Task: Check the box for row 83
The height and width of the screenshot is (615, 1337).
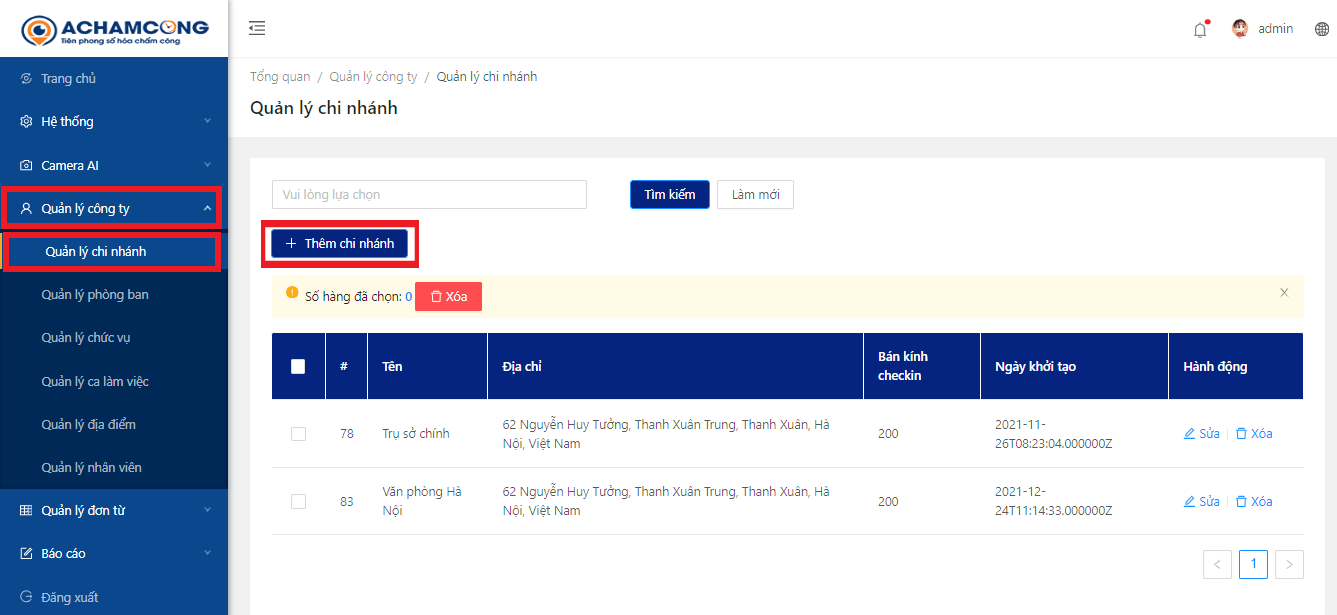Action: pos(298,502)
